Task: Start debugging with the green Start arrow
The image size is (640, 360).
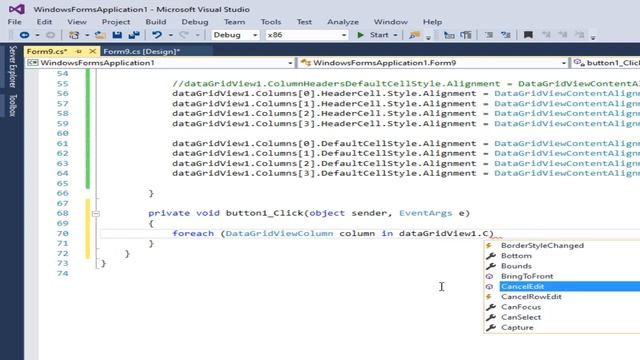Action: 360,35
